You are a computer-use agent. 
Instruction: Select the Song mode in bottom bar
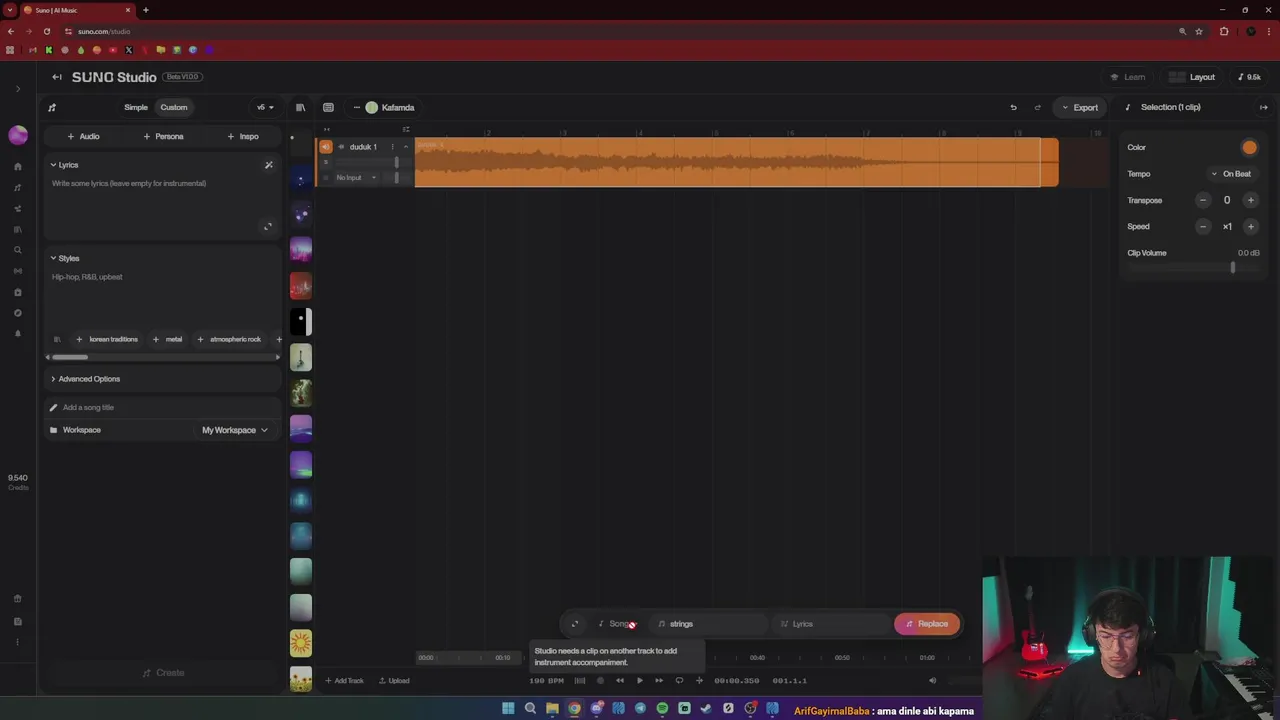[618, 624]
